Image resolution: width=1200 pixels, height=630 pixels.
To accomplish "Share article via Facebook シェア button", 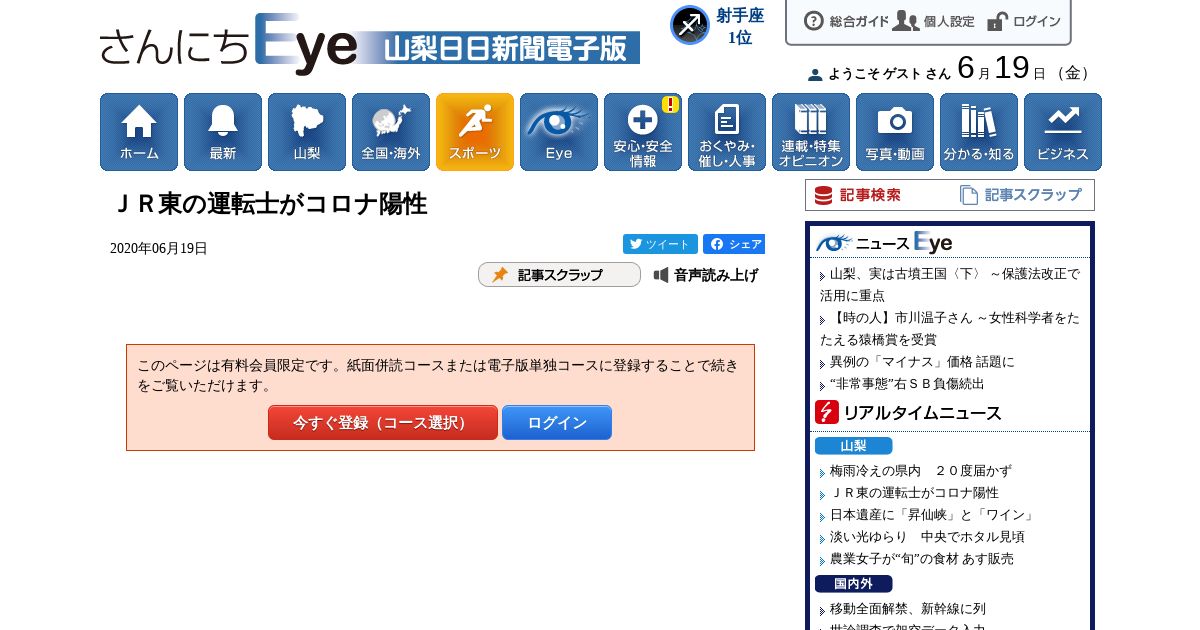I will point(734,244).
